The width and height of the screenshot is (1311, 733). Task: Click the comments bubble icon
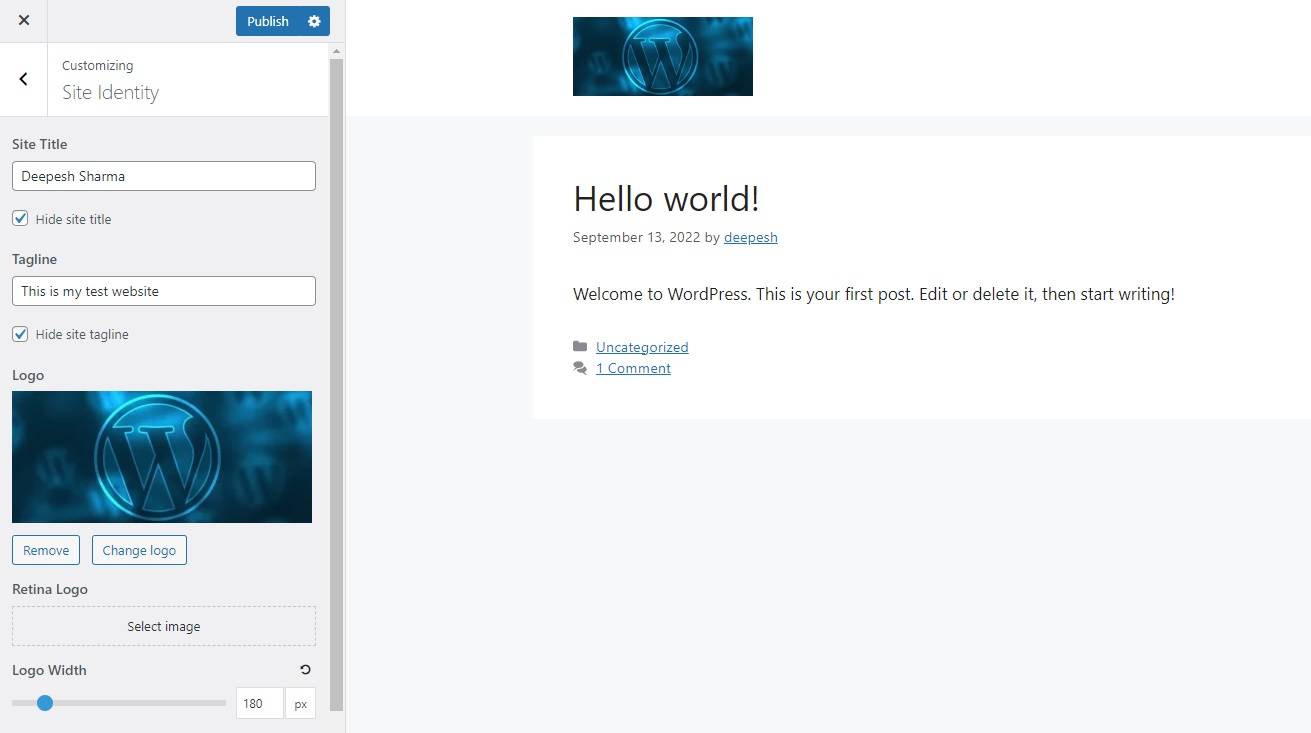580,368
